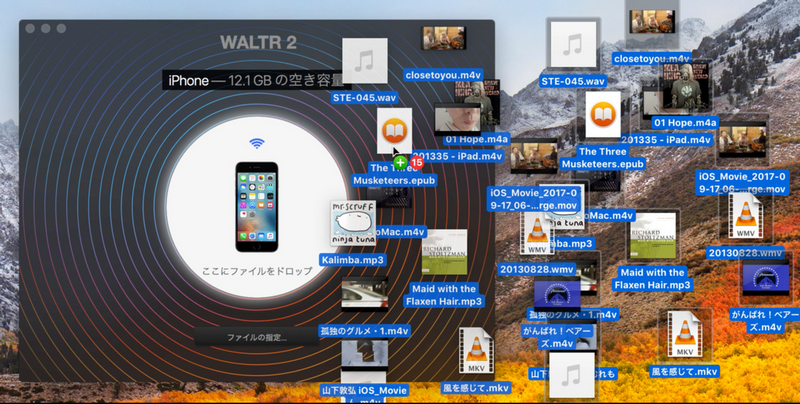Click the desktop closetoyou.m4v file label
Image resolution: width=800 pixels, height=404 pixels.
pos(652,59)
